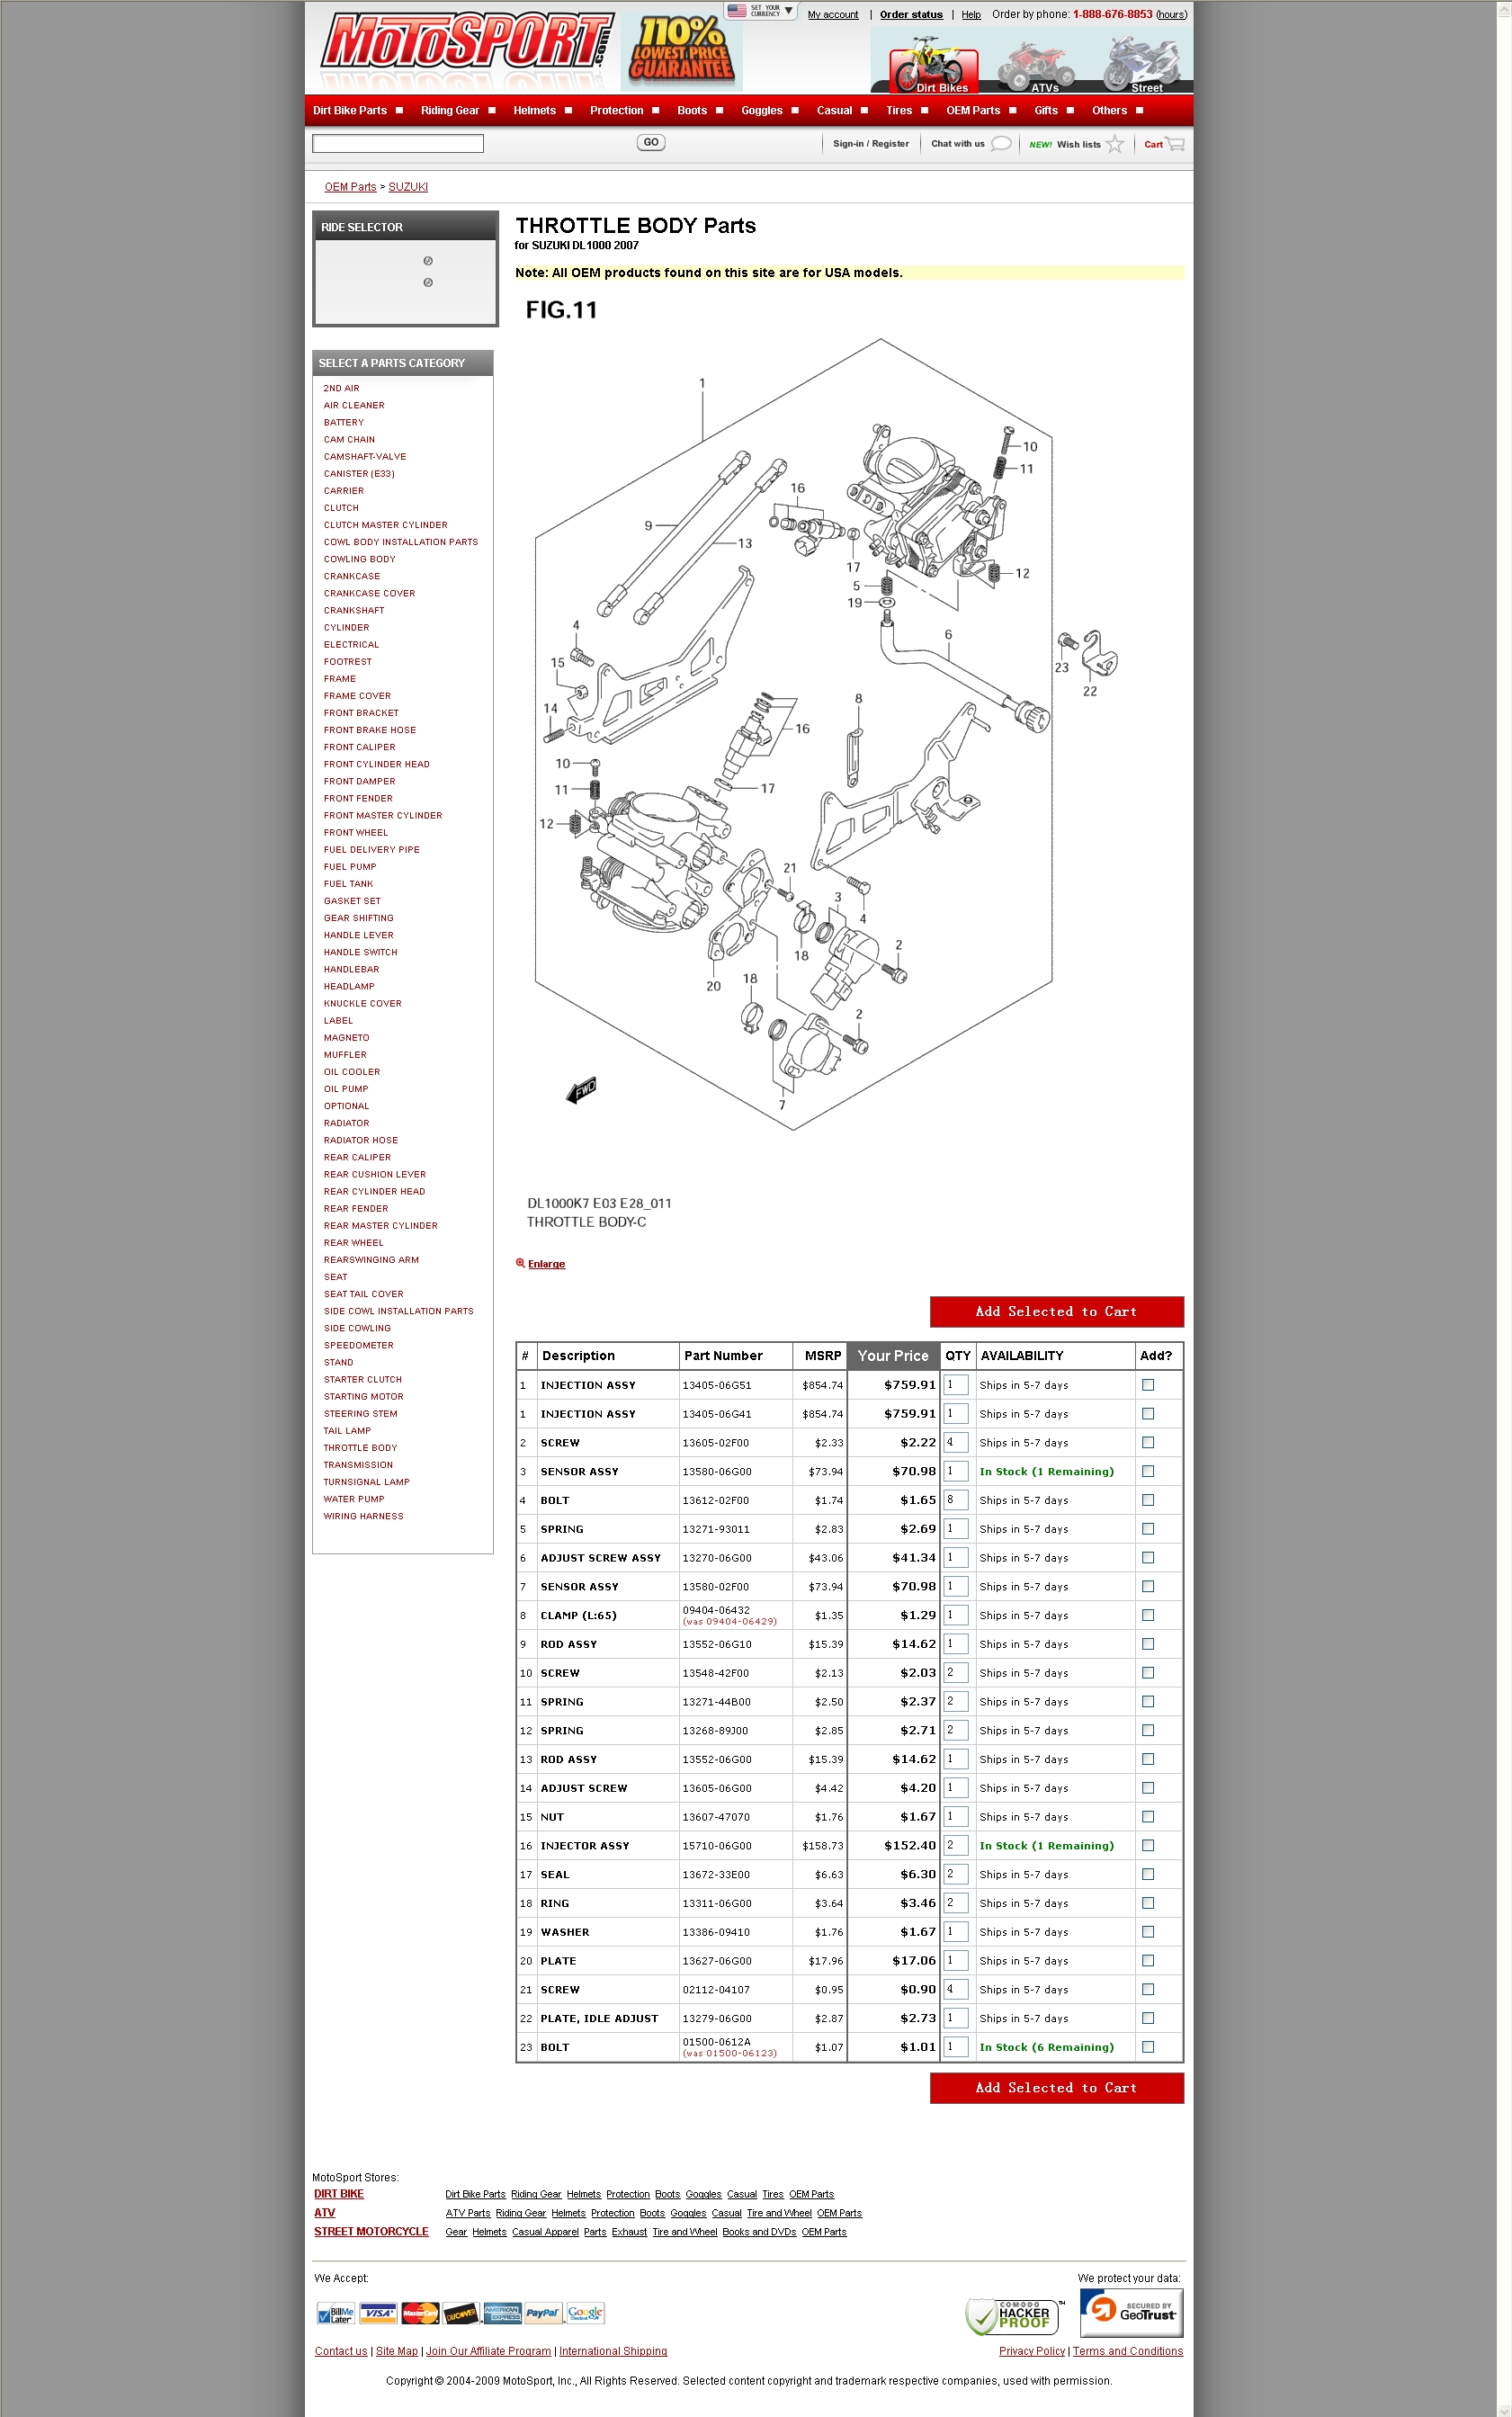
Task: Follow the SUZUKI breadcrumb link
Action: [x=408, y=187]
